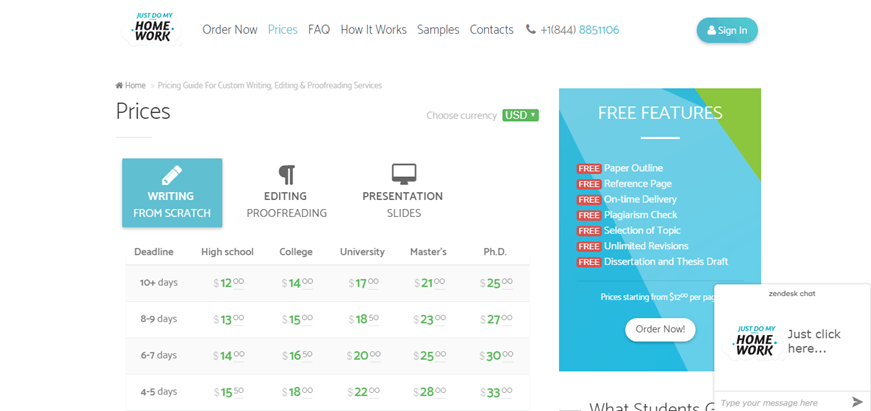Click the 4-5 days deadline row label
The width and height of the screenshot is (871, 411).
[x=159, y=392]
